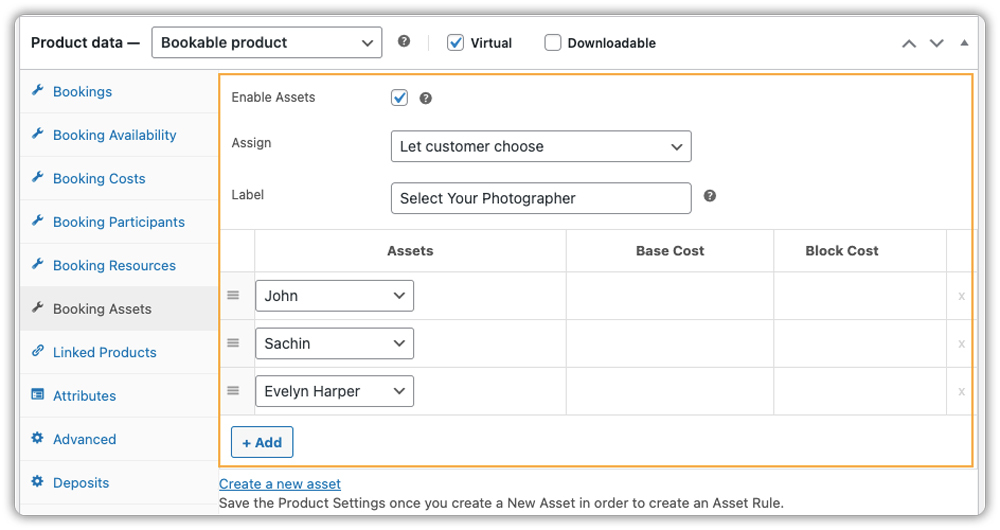Select the Booking Assets tab
The height and width of the screenshot is (530, 1000).
(x=119, y=309)
